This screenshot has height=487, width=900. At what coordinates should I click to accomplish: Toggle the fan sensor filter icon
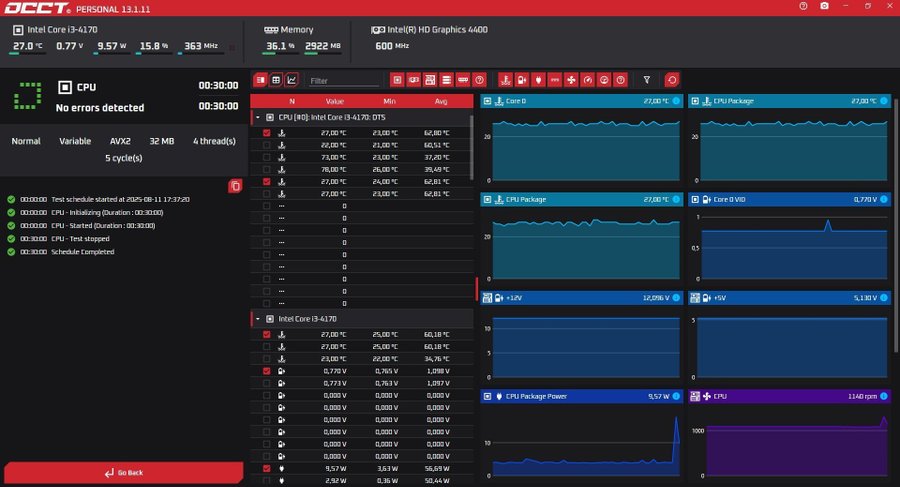point(571,80)
